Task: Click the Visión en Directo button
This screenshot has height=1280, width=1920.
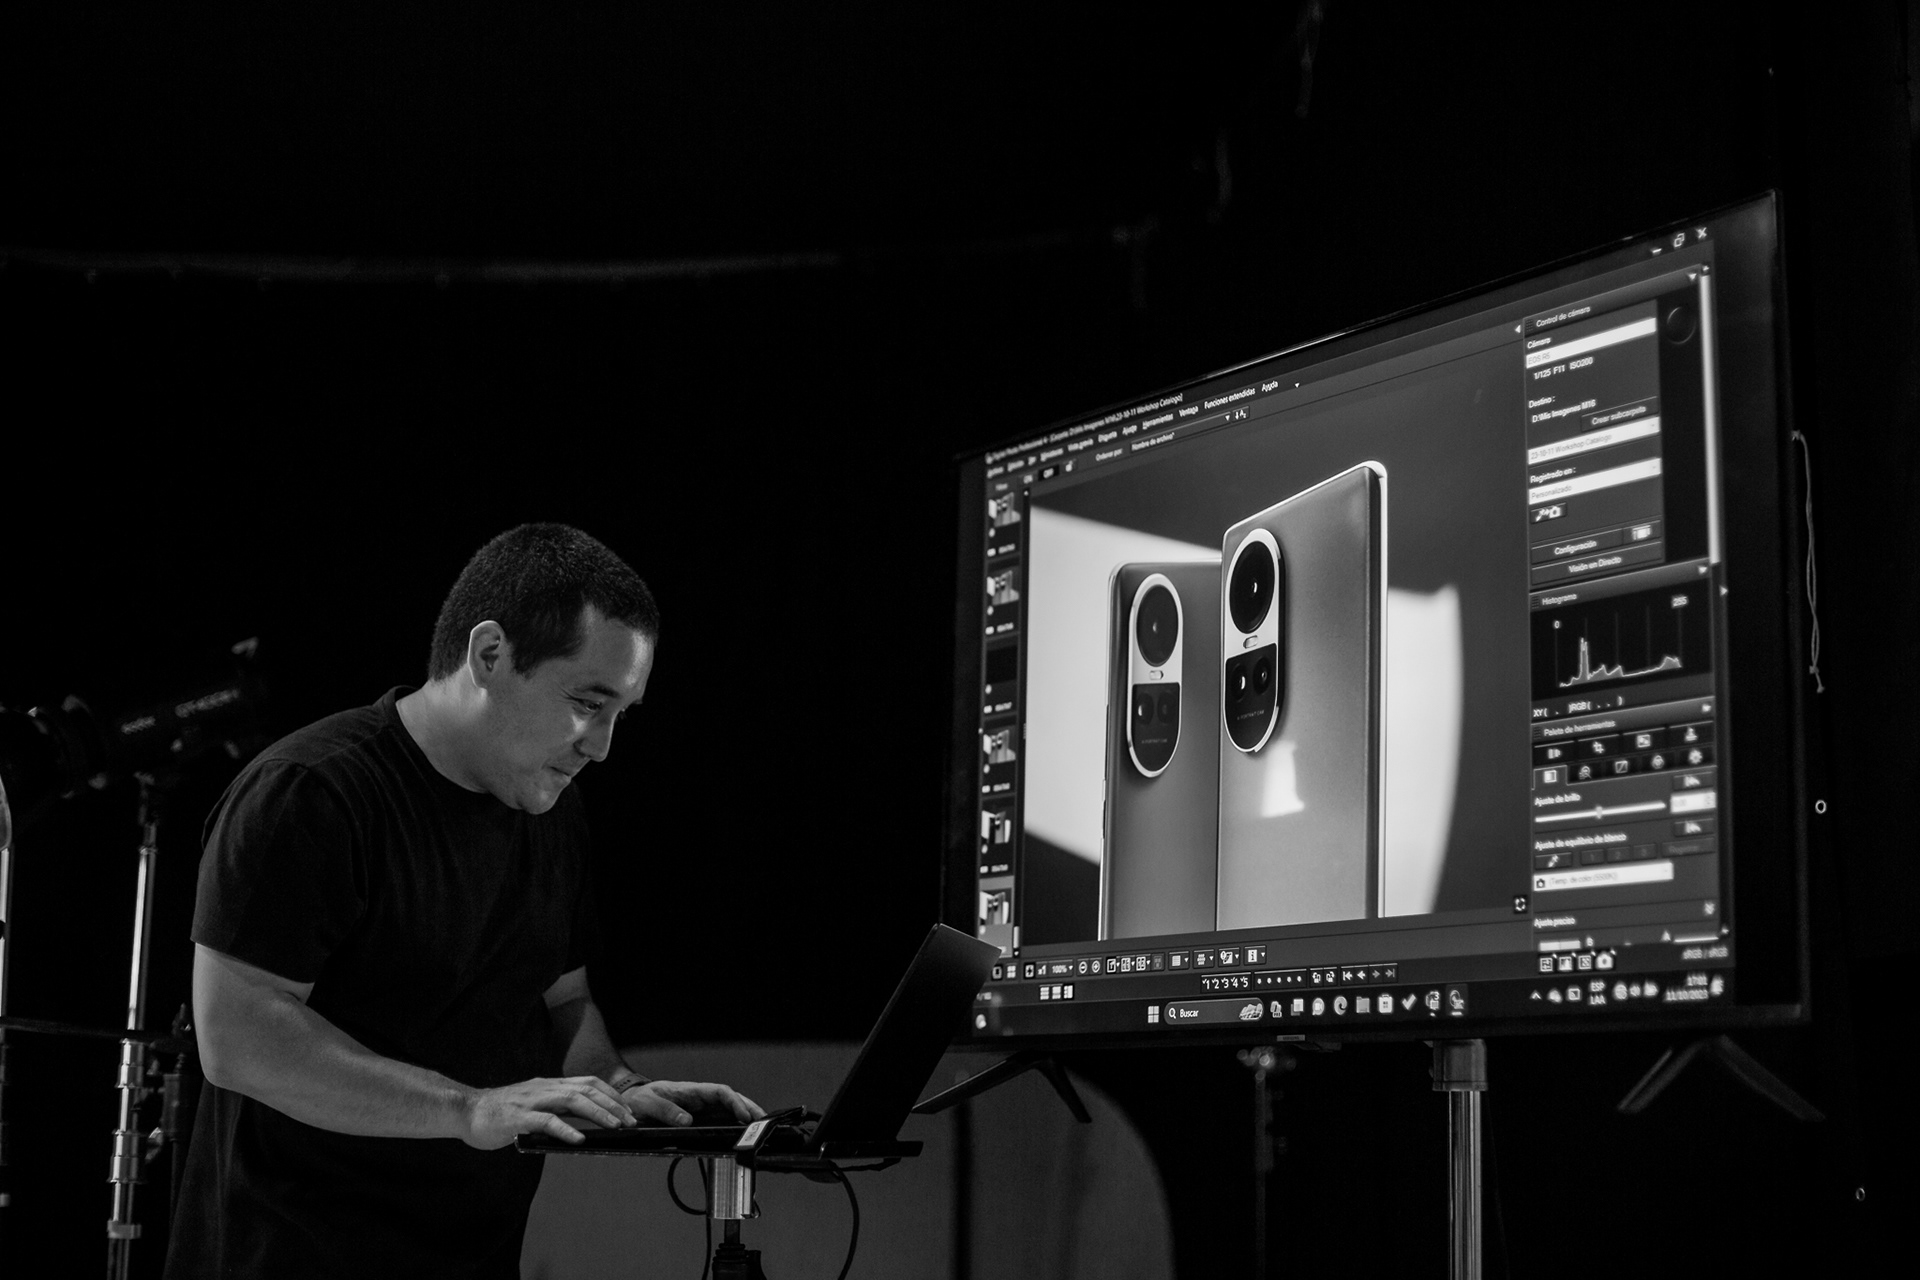Action: pyautogui.click(x=1594, y=564)
